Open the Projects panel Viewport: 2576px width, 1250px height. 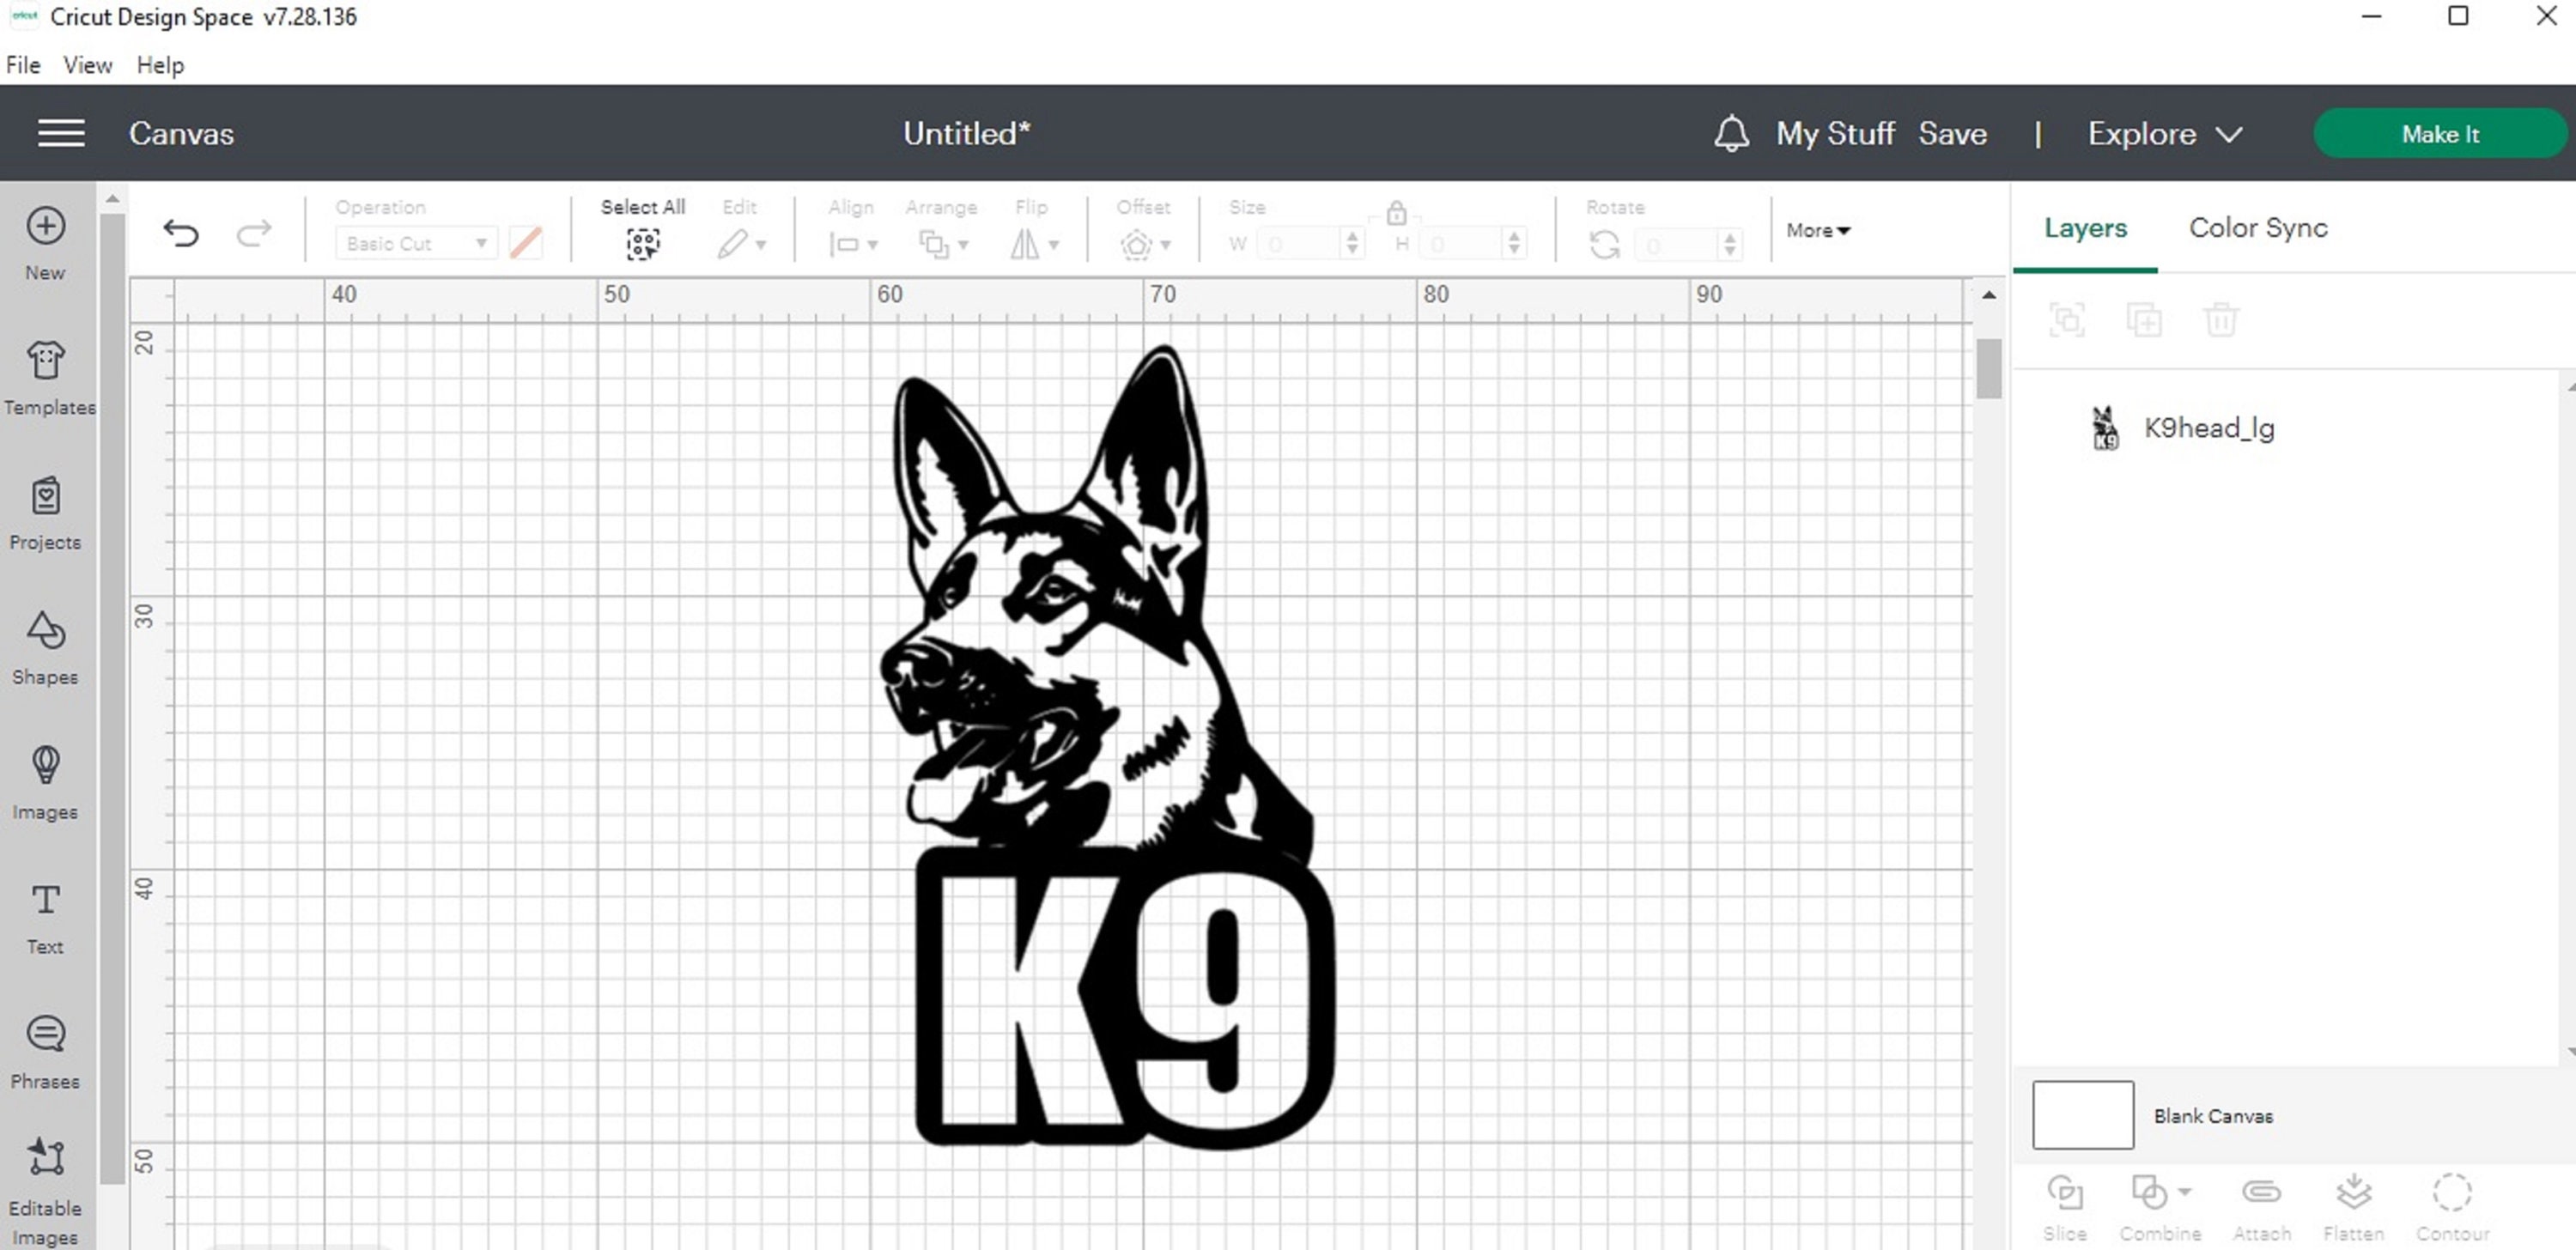pos(44,510)
